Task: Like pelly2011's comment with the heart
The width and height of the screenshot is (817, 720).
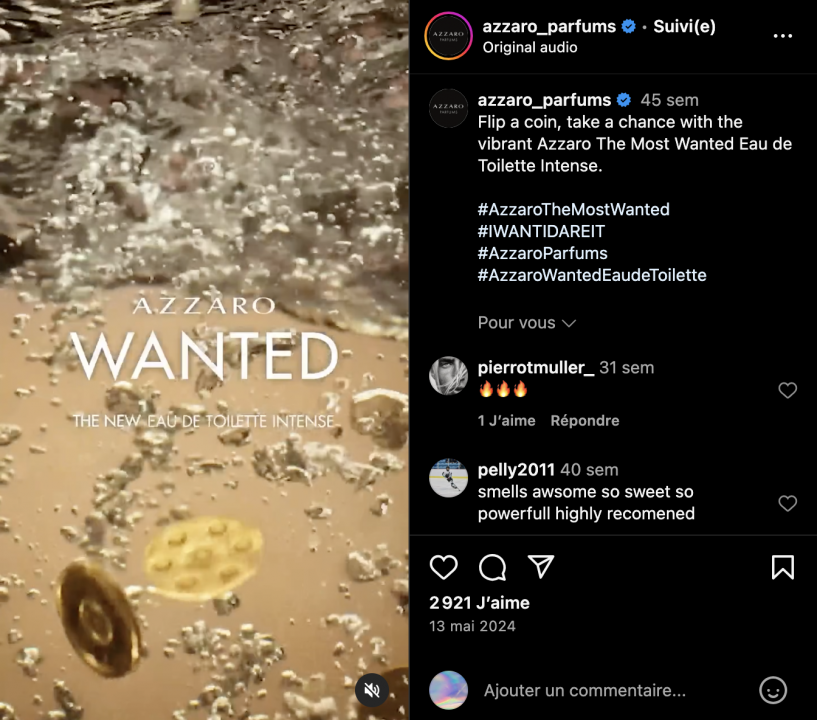Action: tap(787, 503)
